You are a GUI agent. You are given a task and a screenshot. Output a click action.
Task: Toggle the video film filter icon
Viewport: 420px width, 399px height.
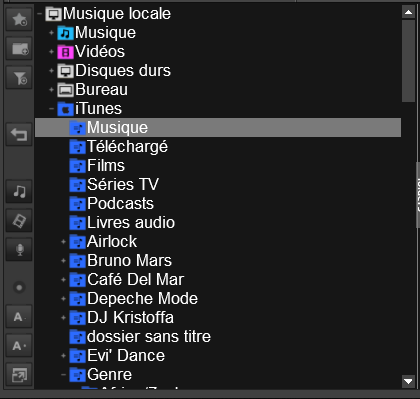(x=19, y=221)
